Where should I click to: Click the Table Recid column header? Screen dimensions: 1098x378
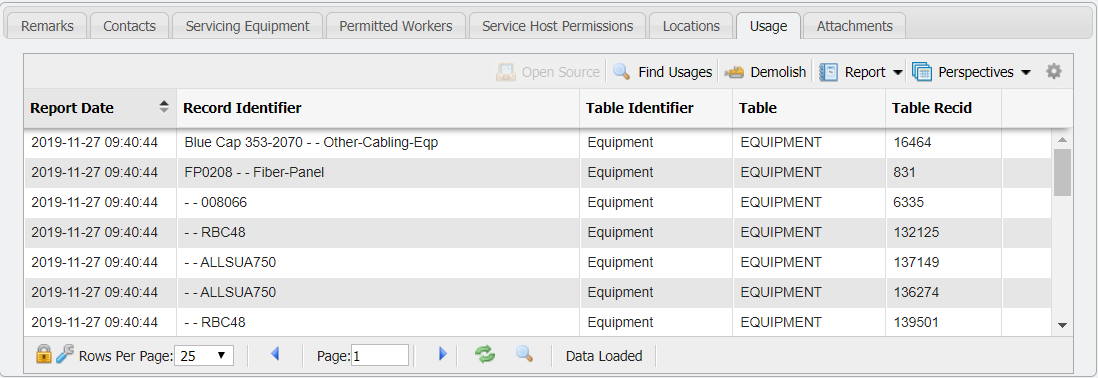[x=943, y=108]
